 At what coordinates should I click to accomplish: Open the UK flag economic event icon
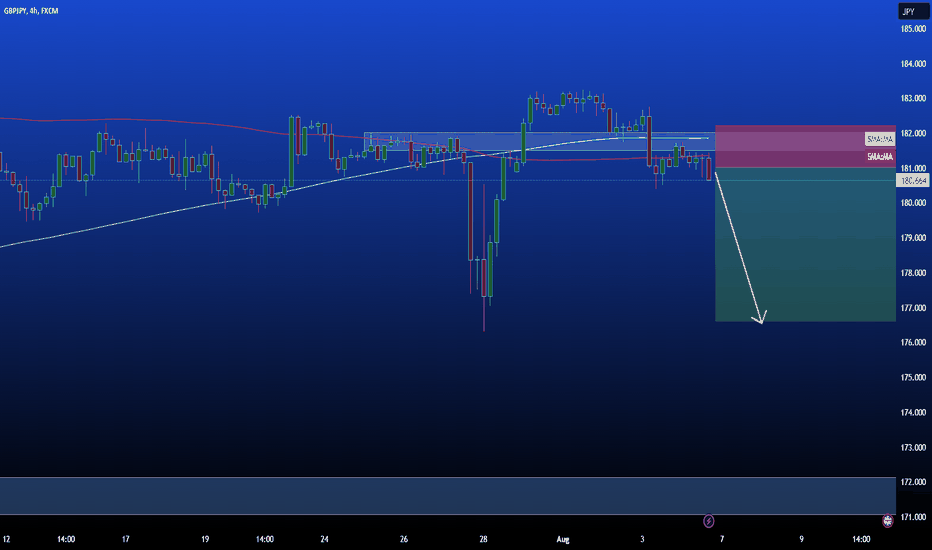[x=887, y=521]
